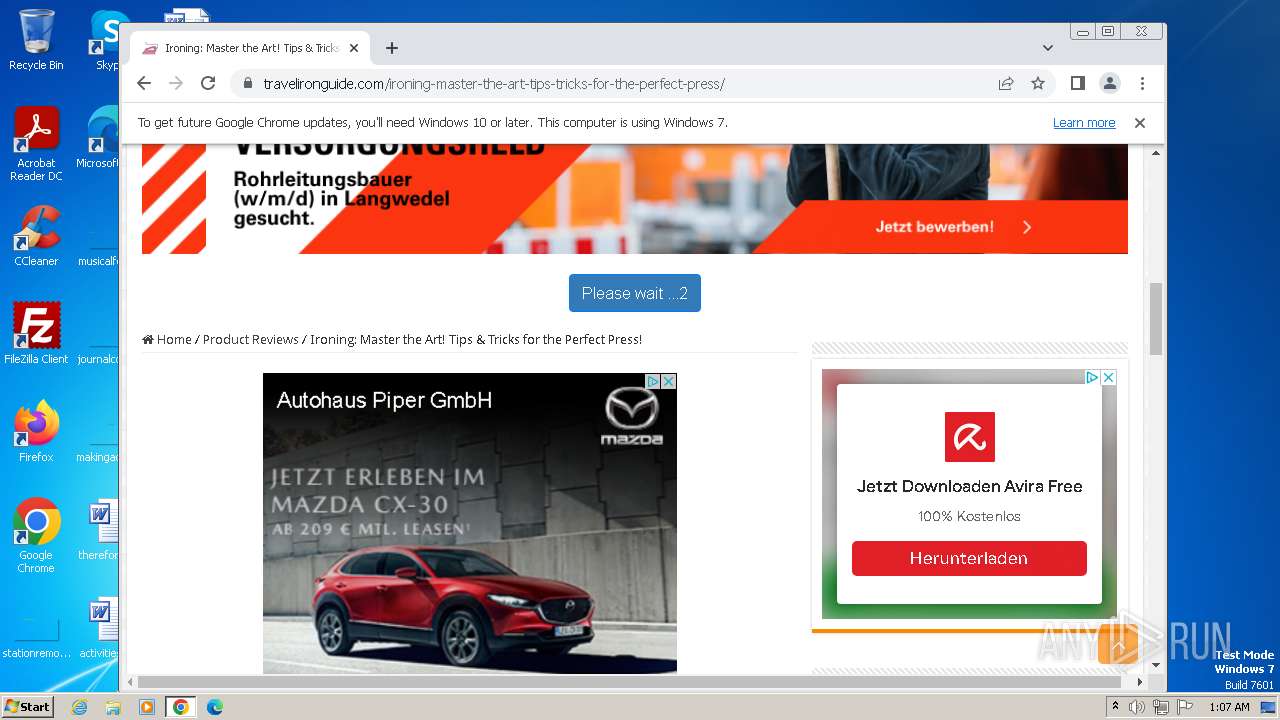Open the Action Center flag icon
Image resolution: width=1280 pixels, height=720 pixels.
(1185, 707)
